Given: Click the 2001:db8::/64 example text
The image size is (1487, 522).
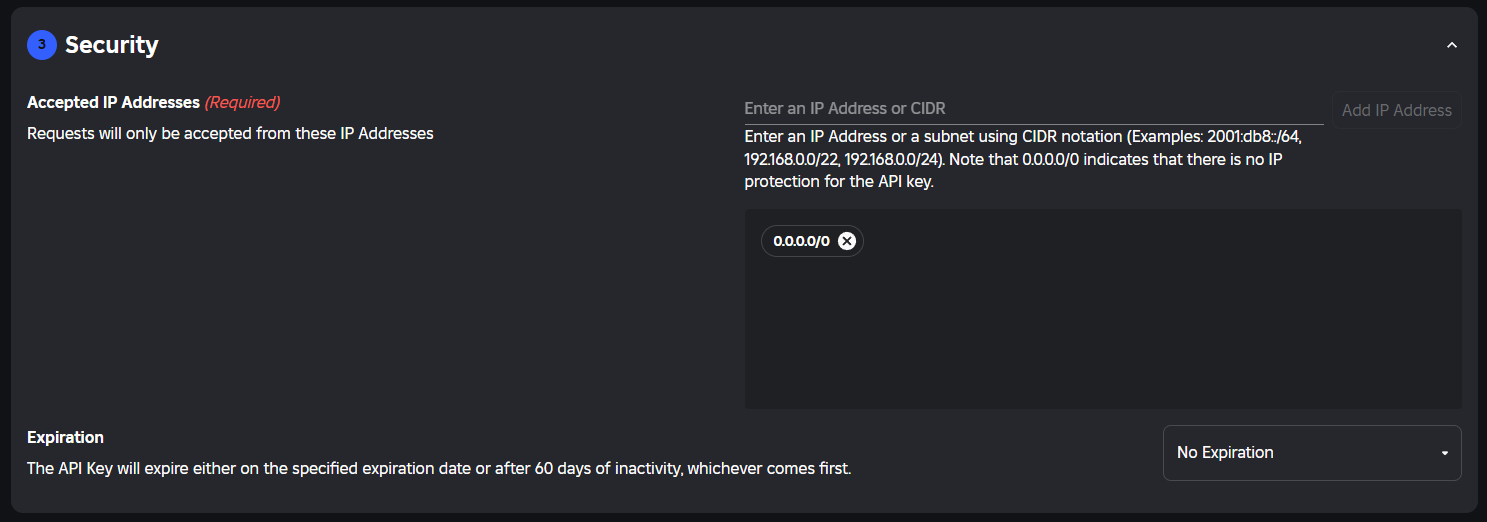Looking at the screenshot, I should click(1250, 136).
